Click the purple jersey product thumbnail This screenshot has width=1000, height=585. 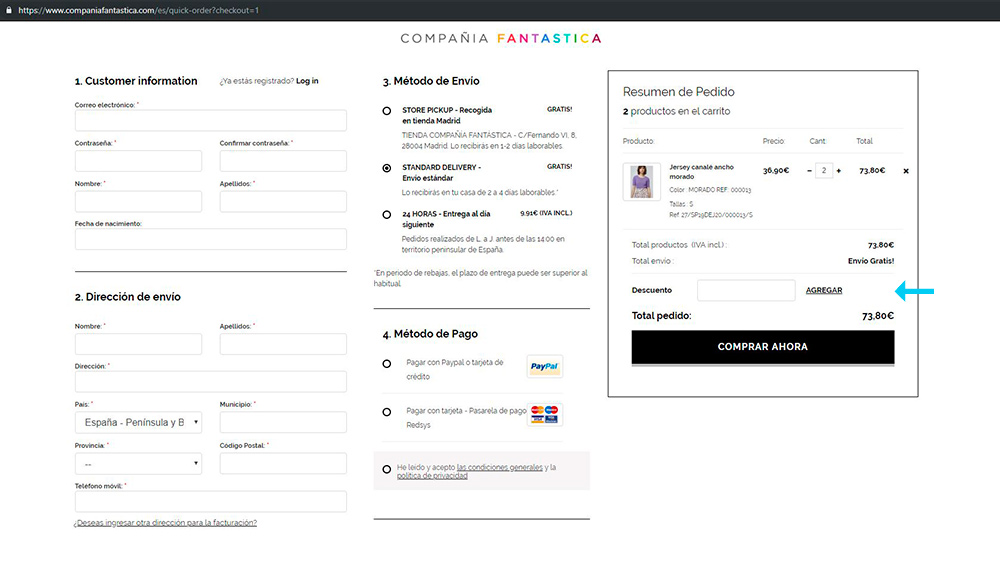point(642,182)
